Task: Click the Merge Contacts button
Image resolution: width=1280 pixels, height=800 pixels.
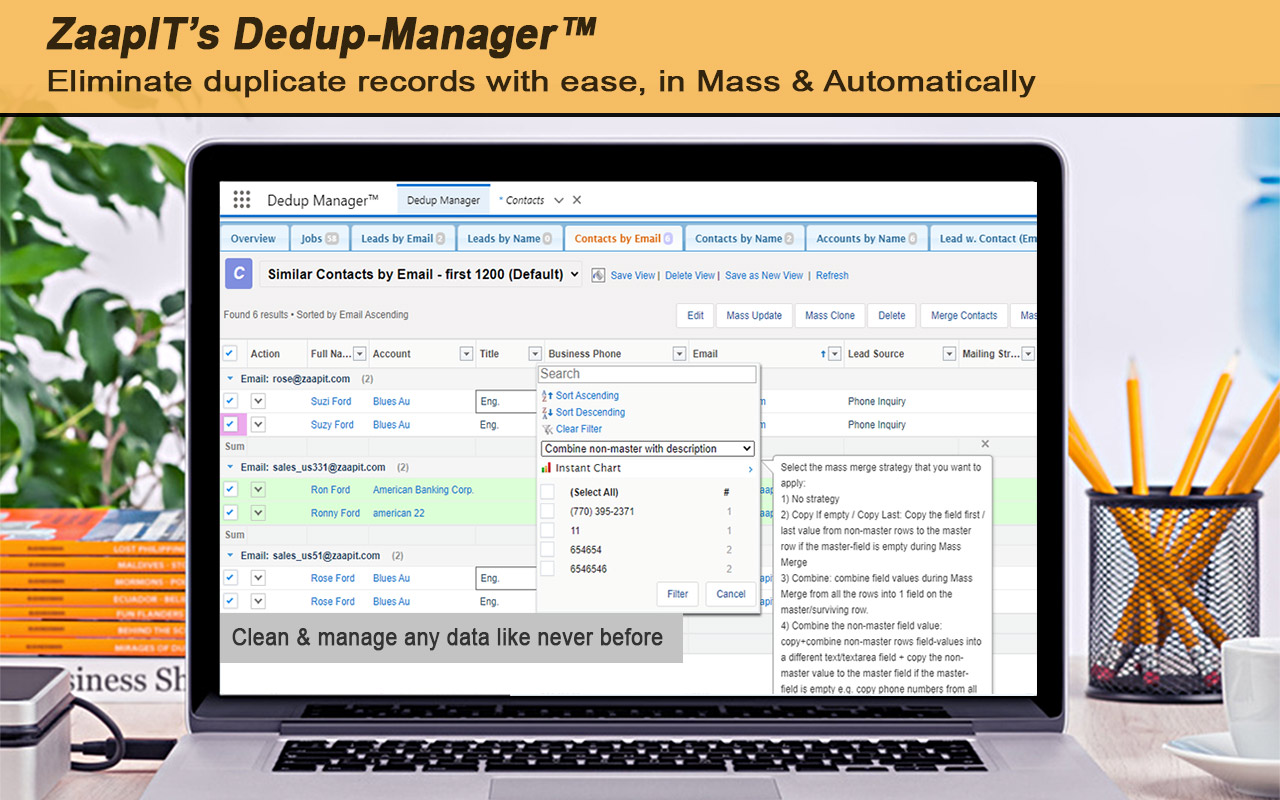Action: (x=964, y=316)
